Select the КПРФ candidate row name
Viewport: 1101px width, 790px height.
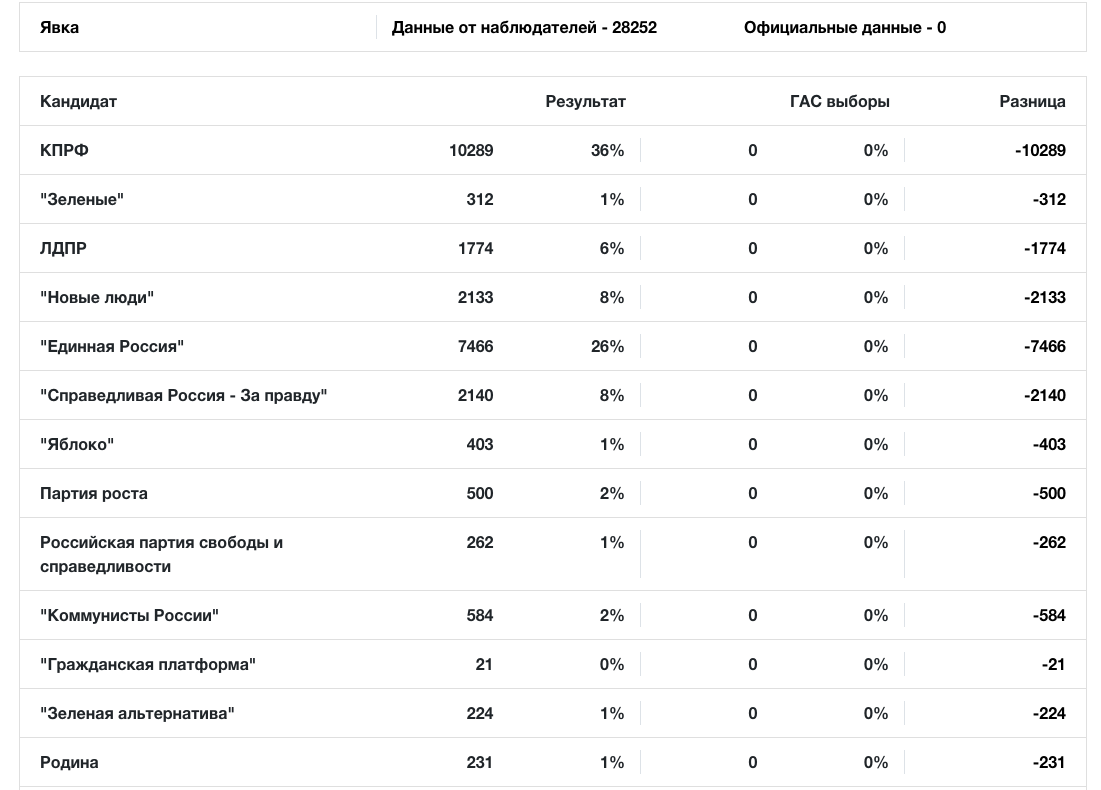[64, 150]
